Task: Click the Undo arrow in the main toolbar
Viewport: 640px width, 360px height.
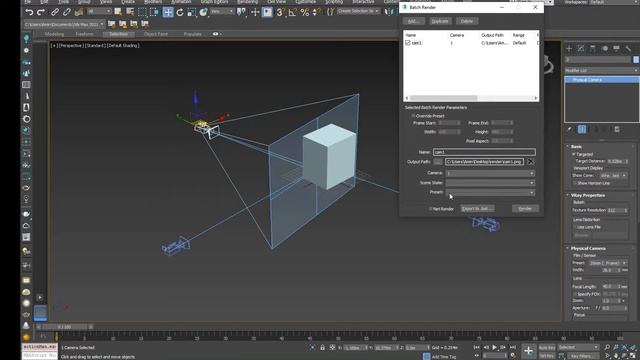Action: click(x=29, y=12)
